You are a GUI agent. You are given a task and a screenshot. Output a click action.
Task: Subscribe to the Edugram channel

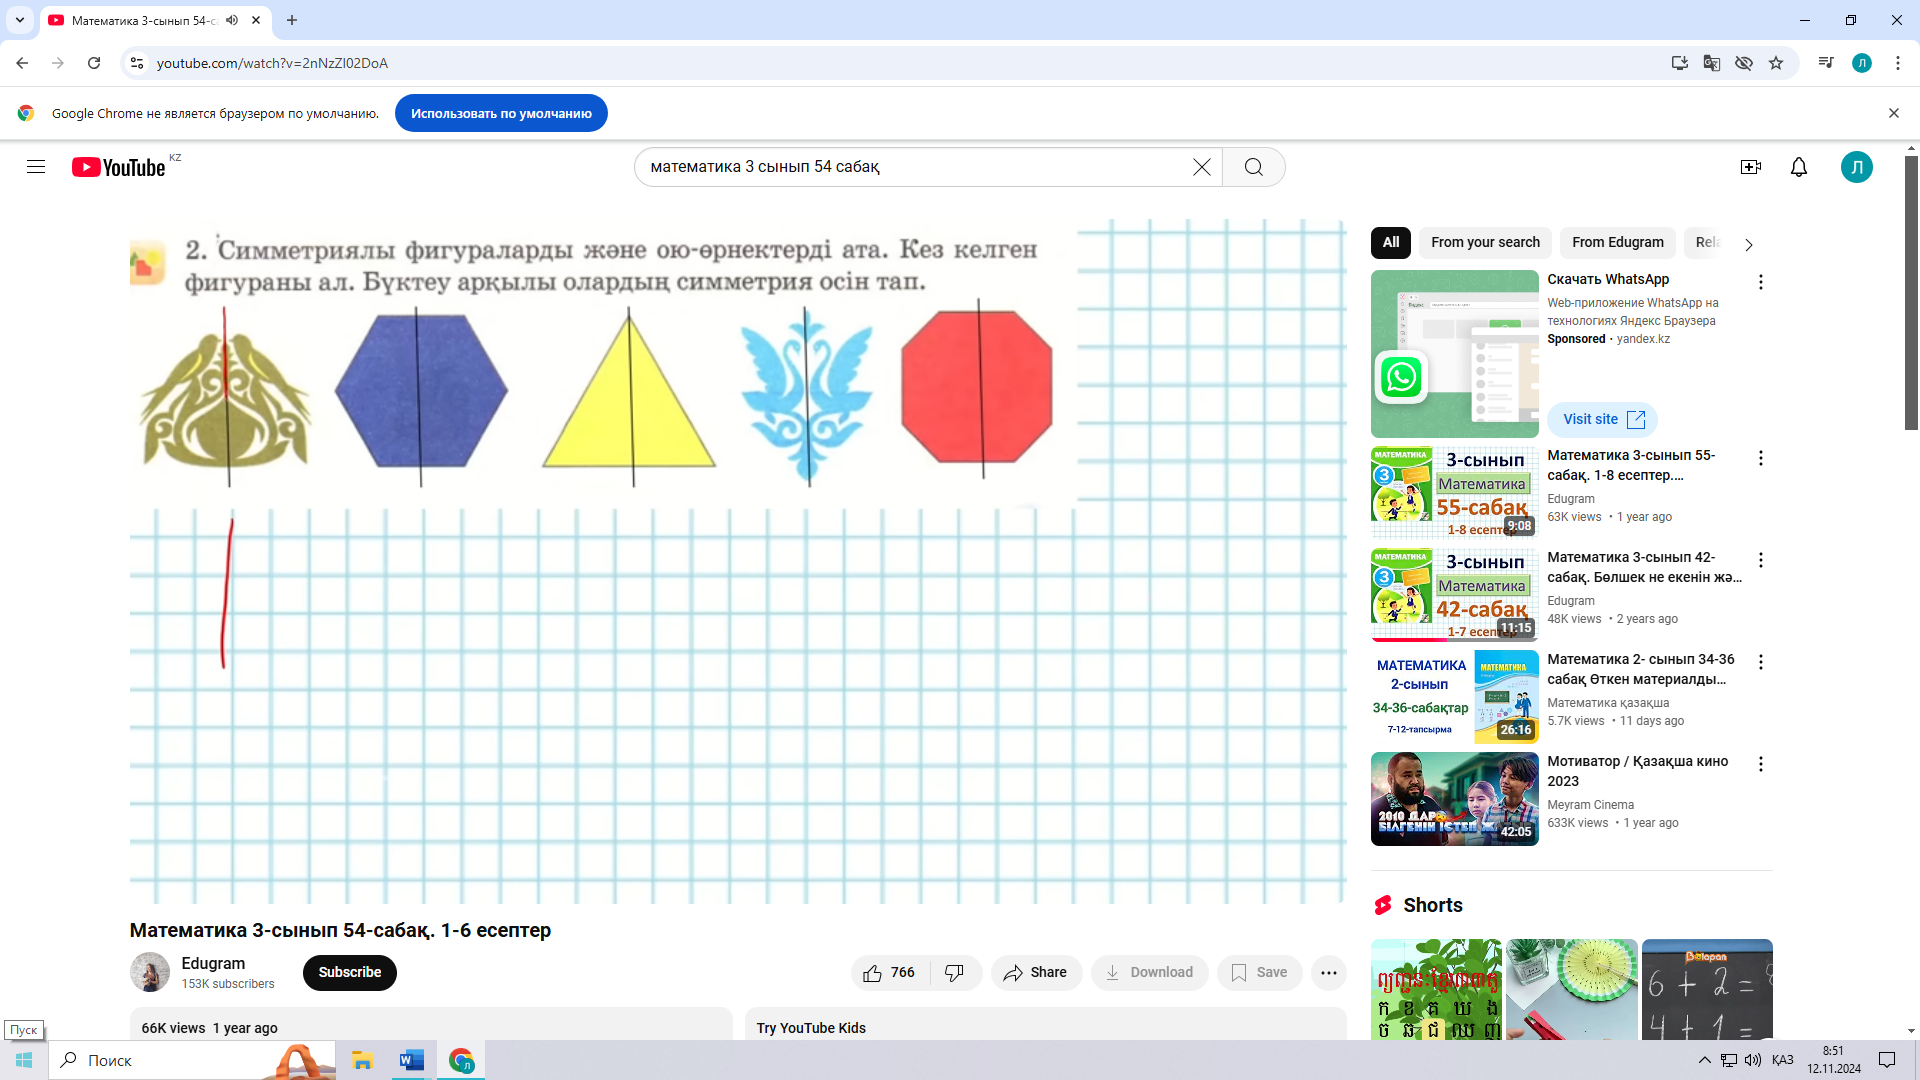(349, 973)
